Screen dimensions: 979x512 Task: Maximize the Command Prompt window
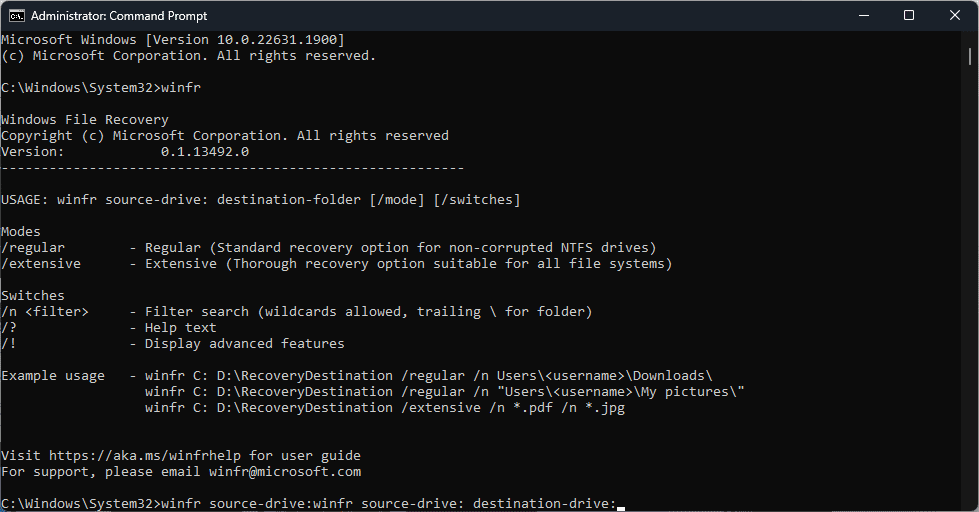point(909,16)
